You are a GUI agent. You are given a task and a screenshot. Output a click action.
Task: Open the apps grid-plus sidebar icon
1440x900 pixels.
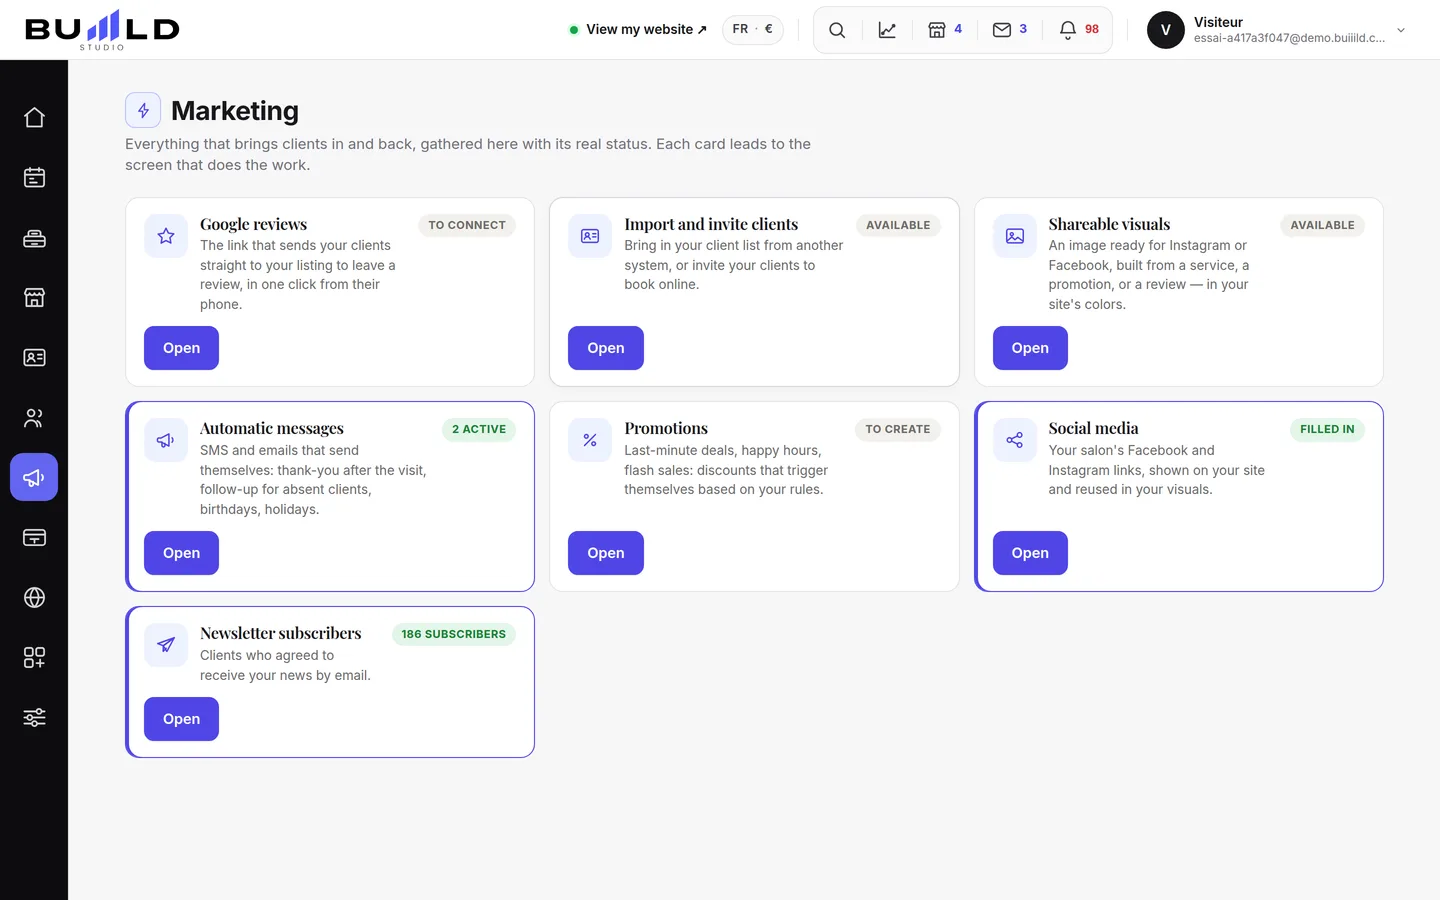[34, 657]
